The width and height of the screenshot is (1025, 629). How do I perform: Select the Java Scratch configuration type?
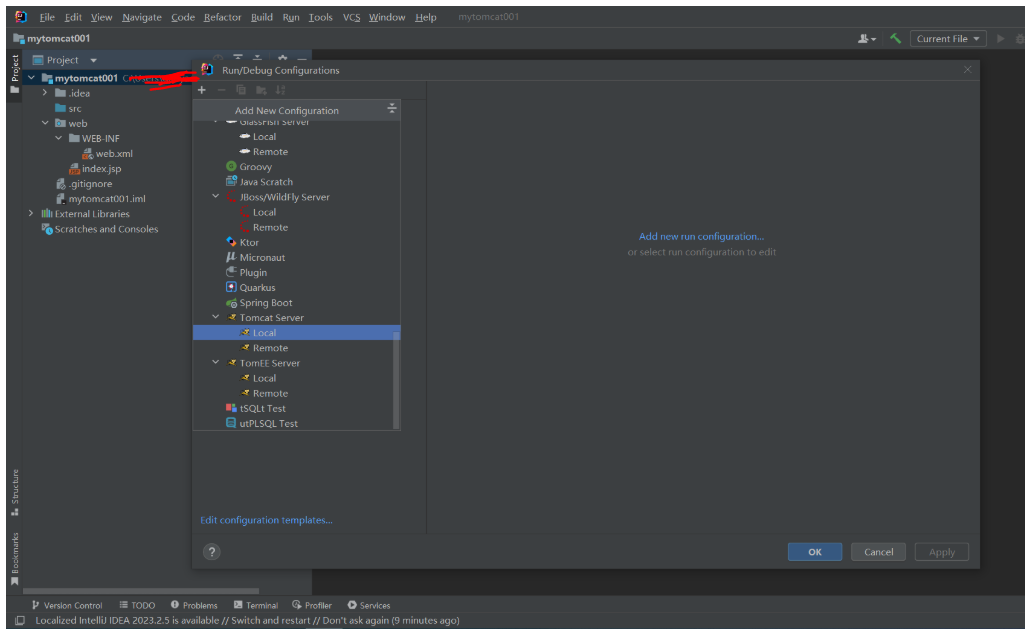point(265,182)
